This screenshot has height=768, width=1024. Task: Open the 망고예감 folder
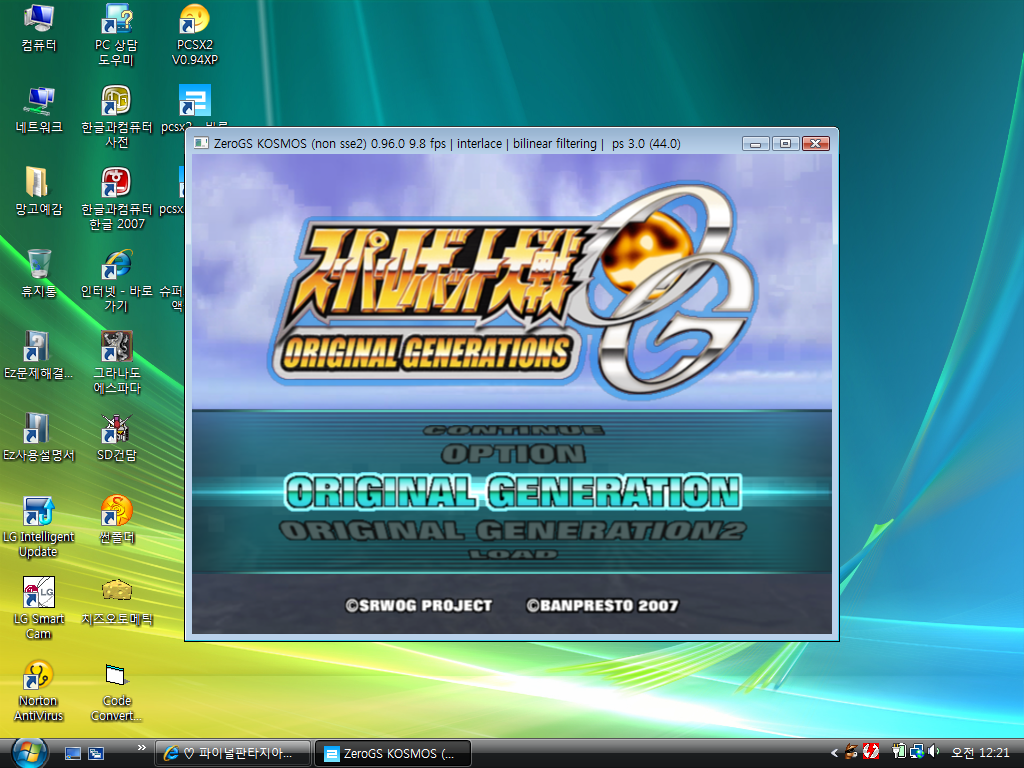(39, 192)
